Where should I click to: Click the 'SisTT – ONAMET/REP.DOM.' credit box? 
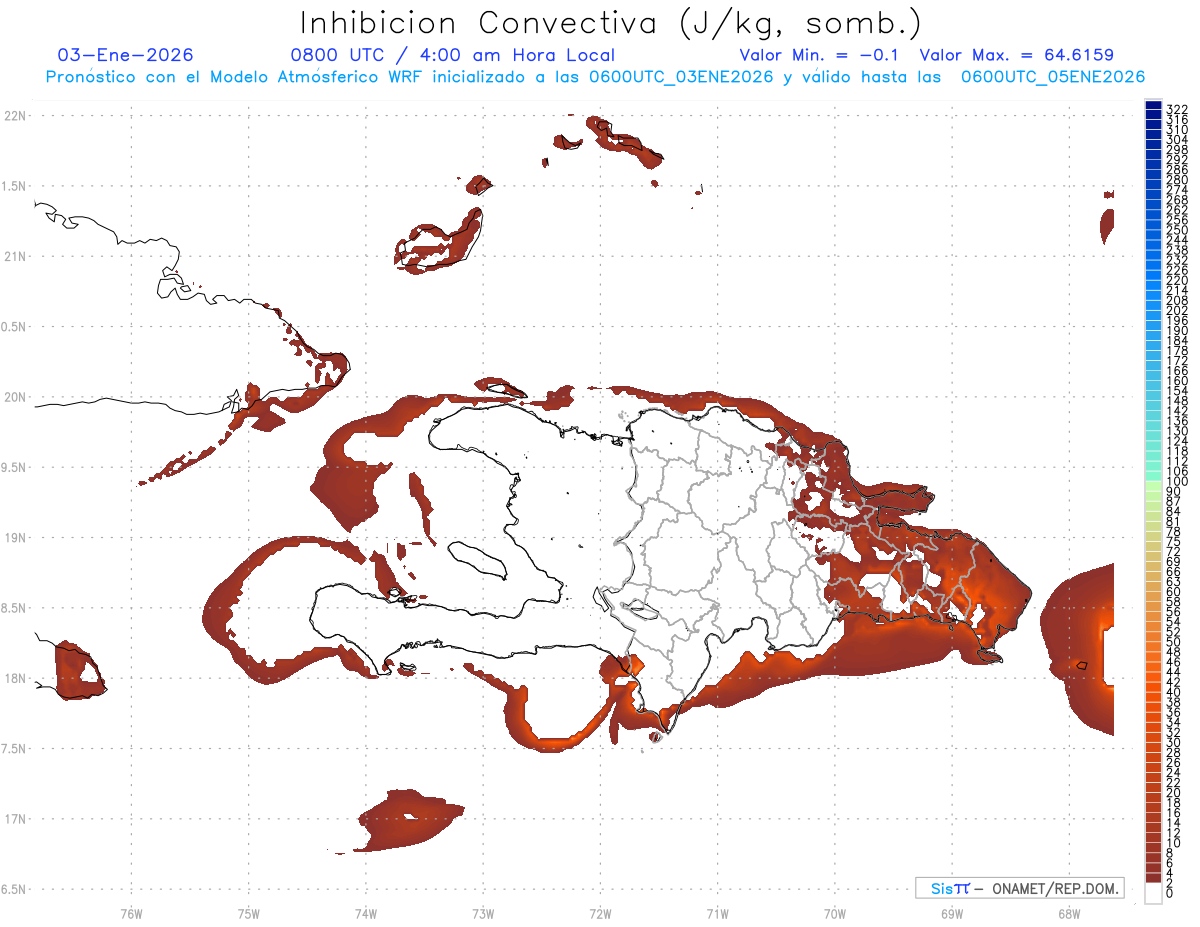[1019, 888]
